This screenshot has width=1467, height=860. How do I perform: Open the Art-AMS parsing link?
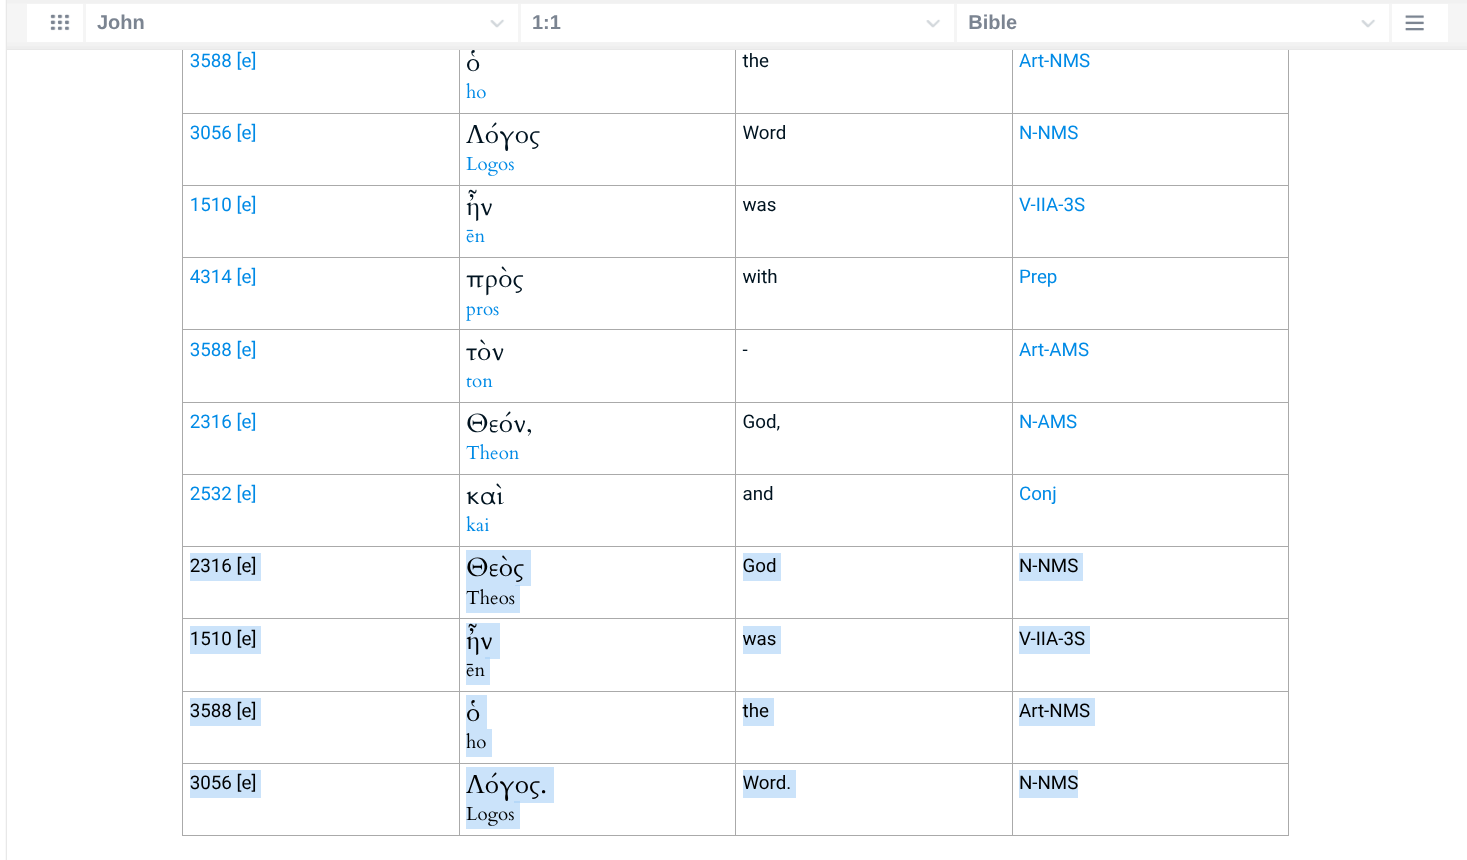point(1053,350)
